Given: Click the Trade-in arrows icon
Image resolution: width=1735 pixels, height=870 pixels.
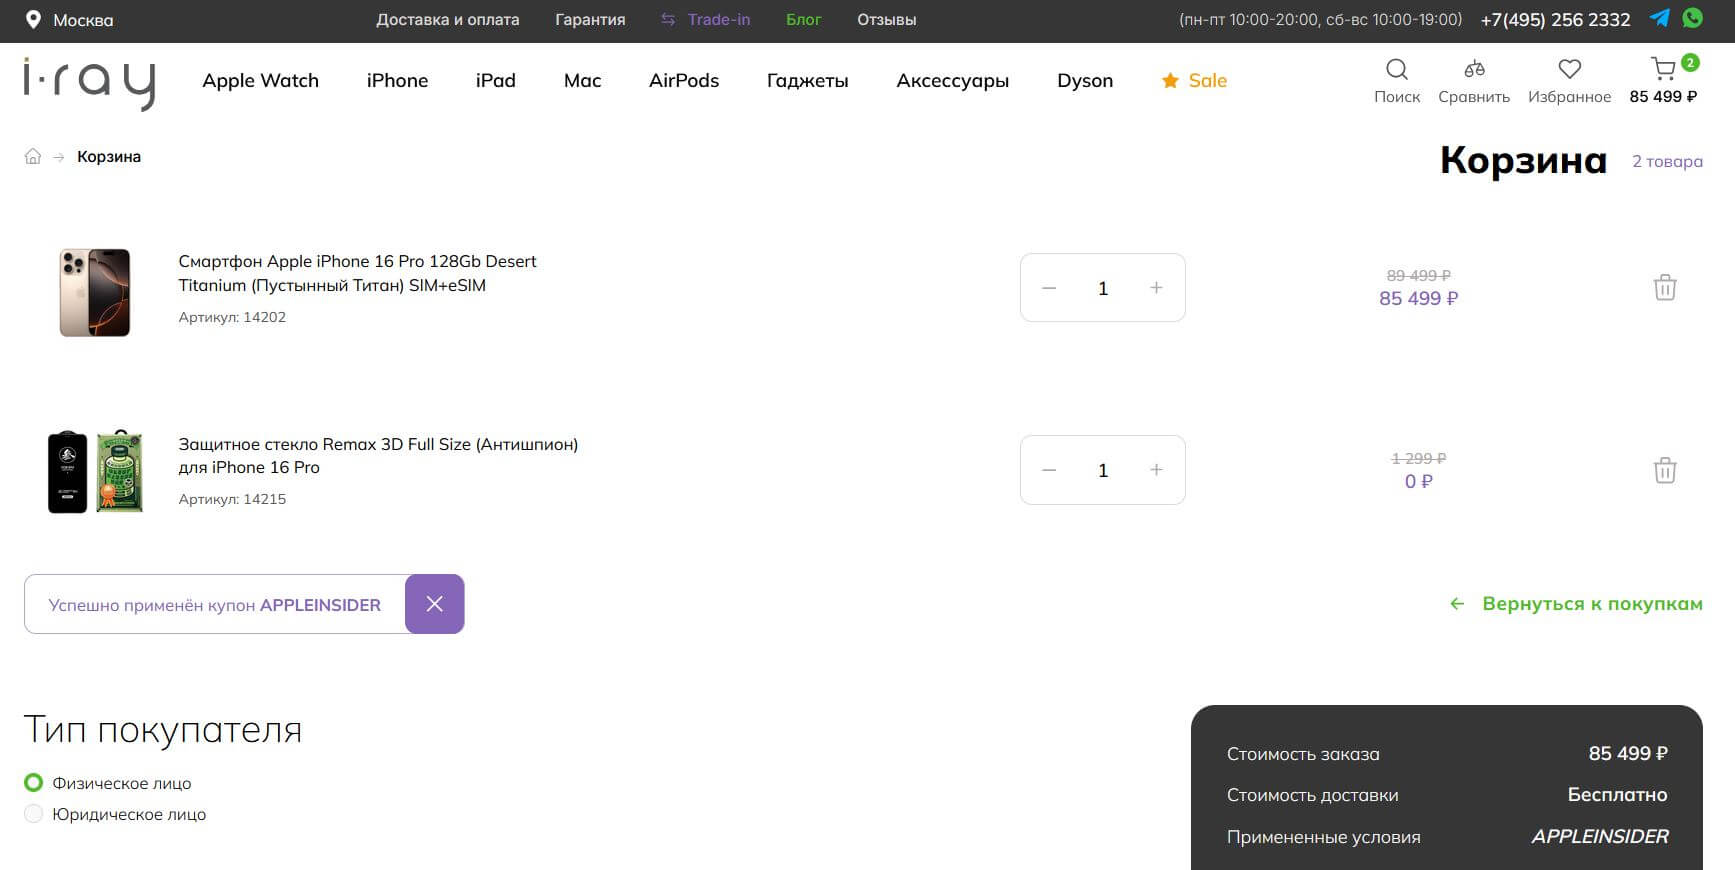Looking at the screenshot, I should (668, 19).
